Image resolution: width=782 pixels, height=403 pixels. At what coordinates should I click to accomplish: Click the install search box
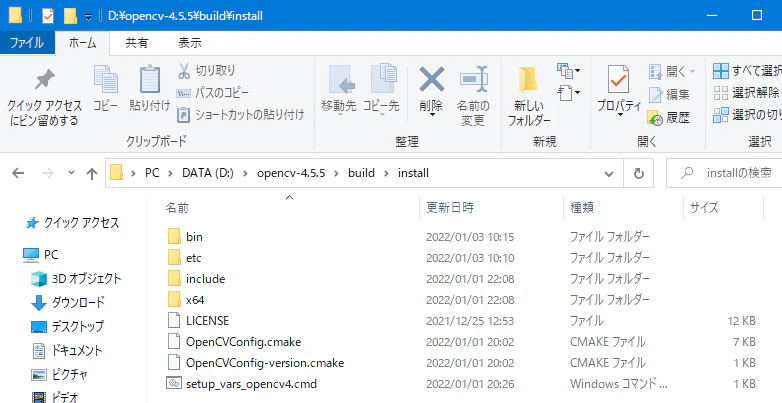pyautogui.click(x=725, y=174)
